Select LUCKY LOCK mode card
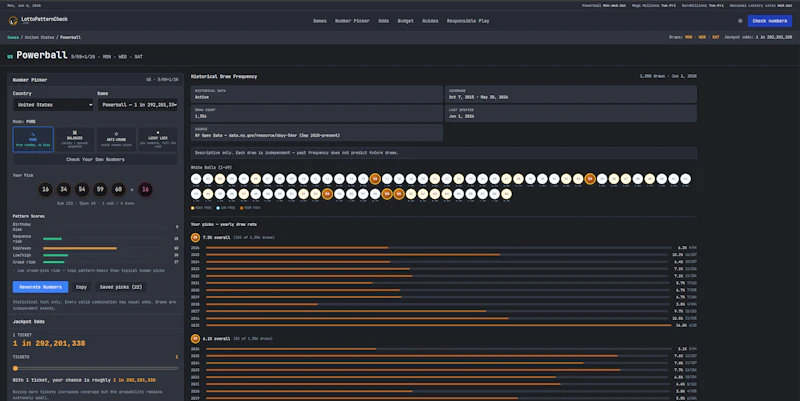This screenshot has height=401, width=800. [158, 139]
